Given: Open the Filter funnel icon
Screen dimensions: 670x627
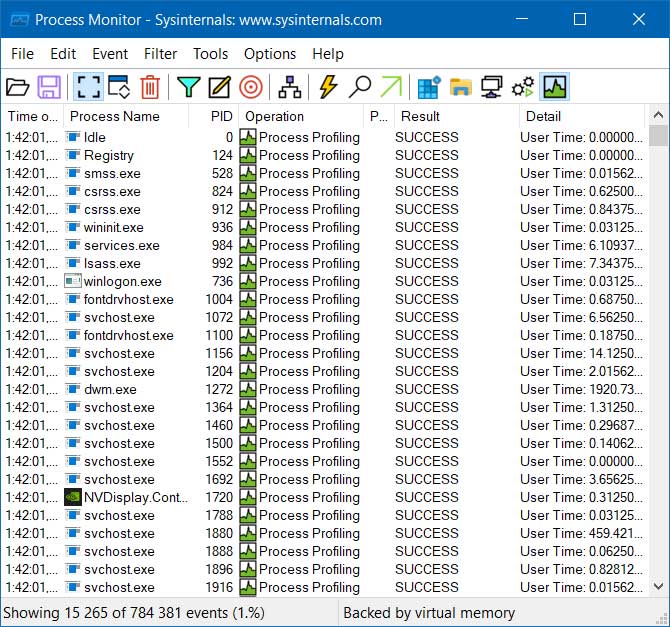Looking at the screenshot, I should (x=188, y=87).
